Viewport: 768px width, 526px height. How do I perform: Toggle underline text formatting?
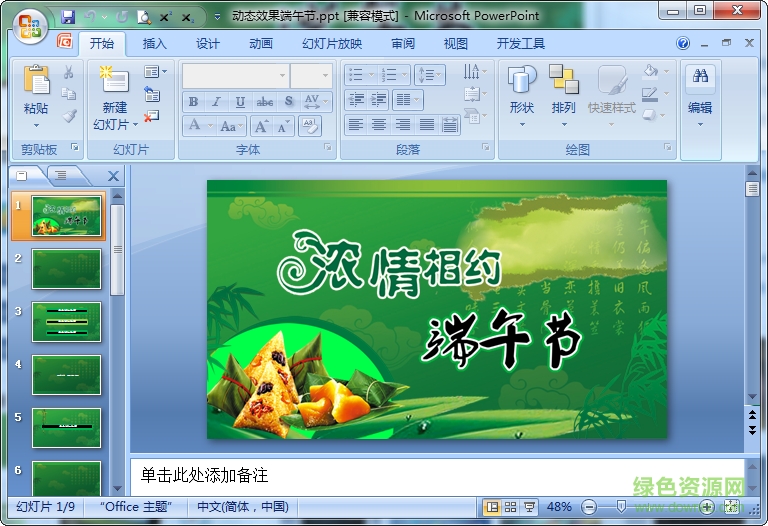tap(241, 102)
